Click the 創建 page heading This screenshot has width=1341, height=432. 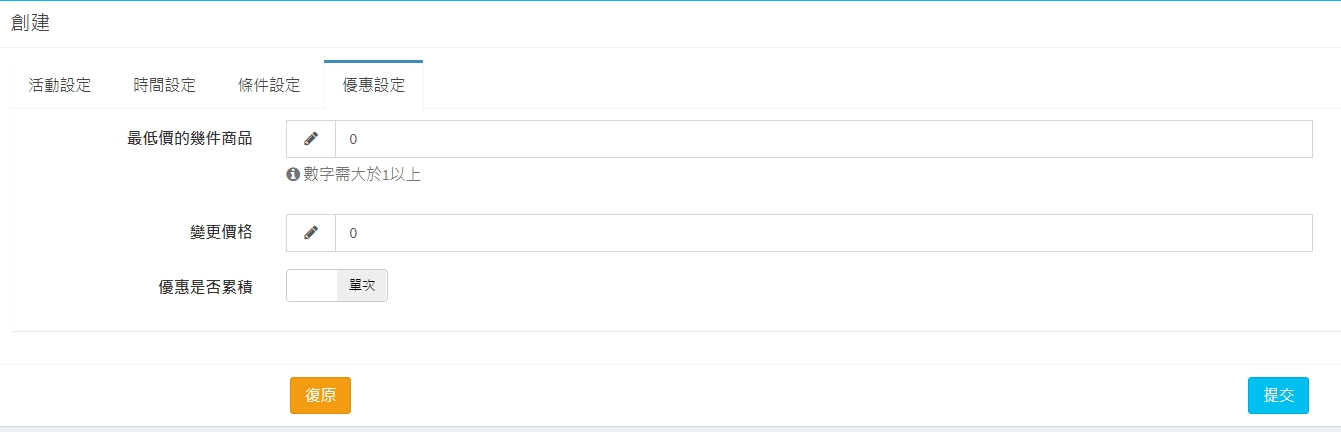click(30, 24)
